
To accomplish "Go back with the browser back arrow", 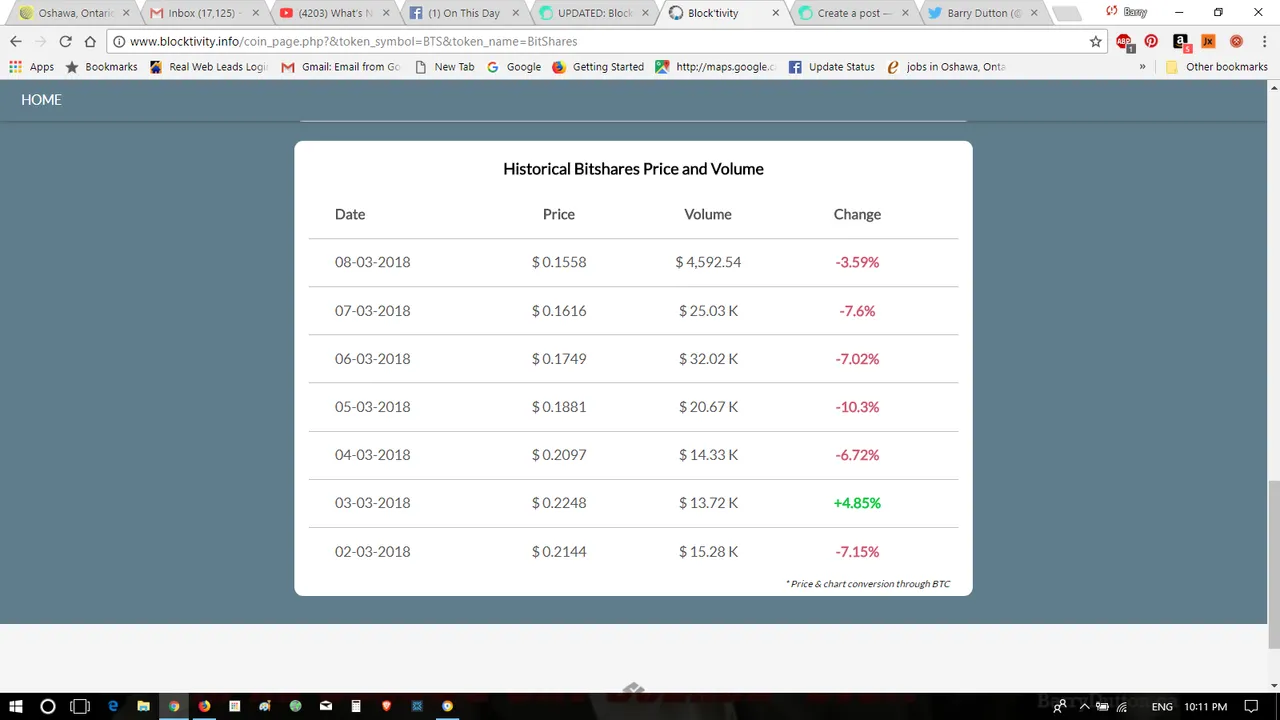I will [x=16, y=42].
